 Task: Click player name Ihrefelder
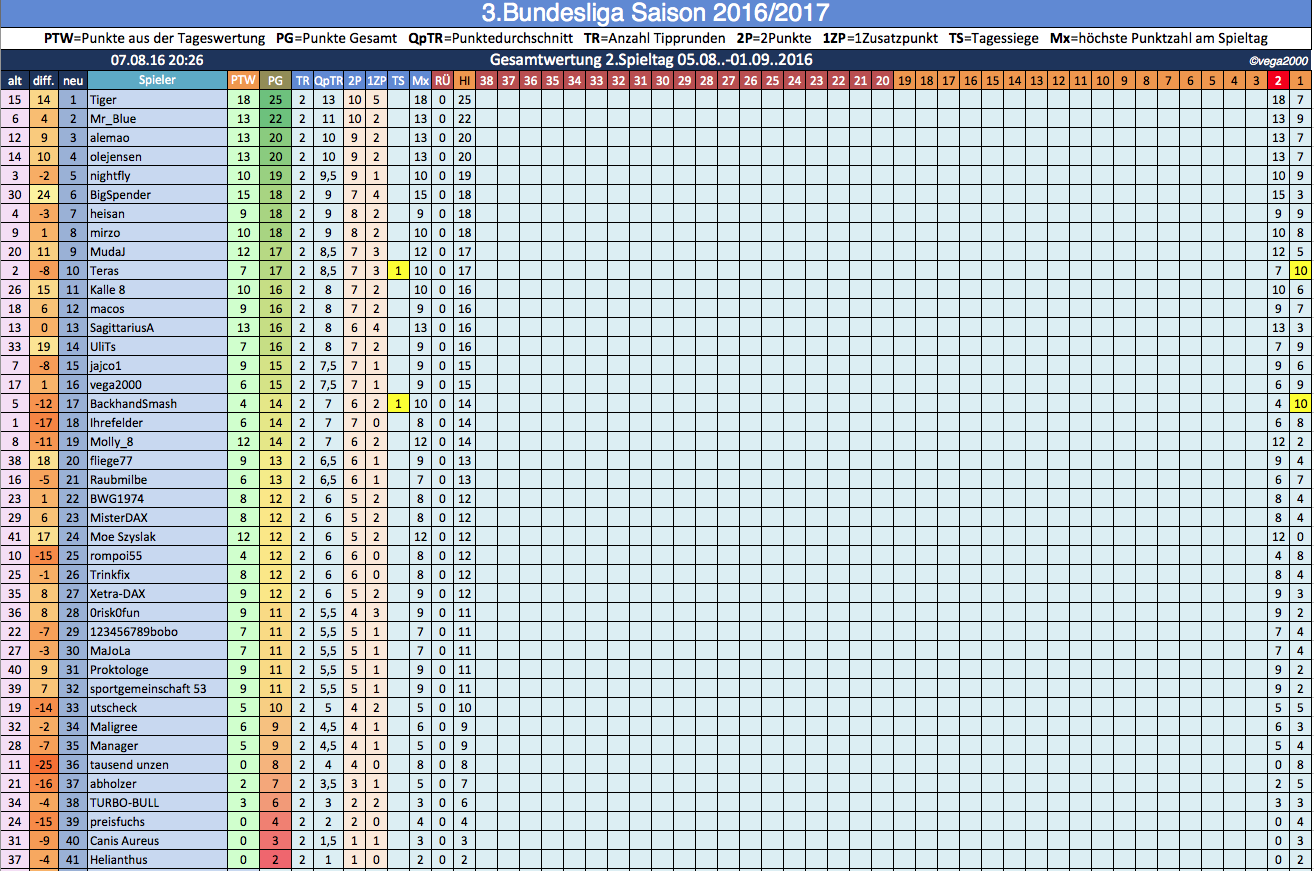[116, 423]
